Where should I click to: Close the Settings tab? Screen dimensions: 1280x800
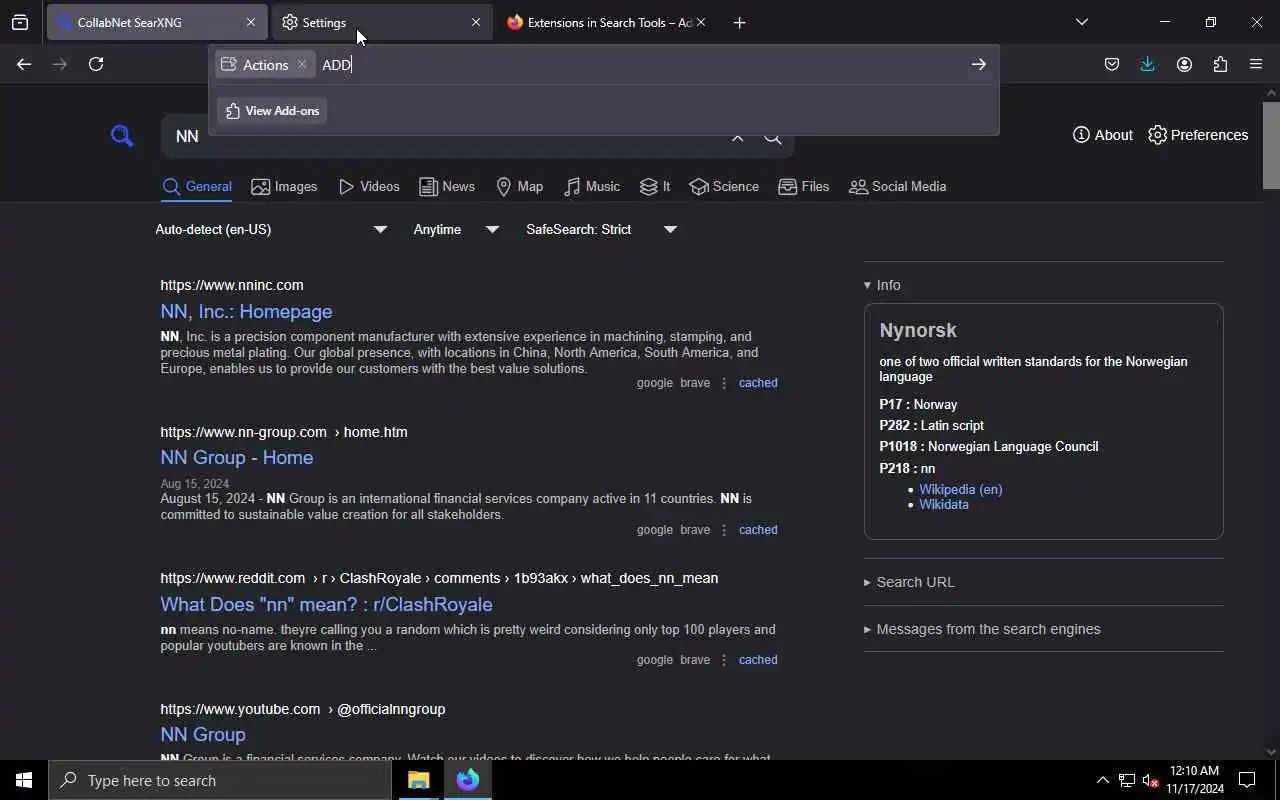point(476,22)
